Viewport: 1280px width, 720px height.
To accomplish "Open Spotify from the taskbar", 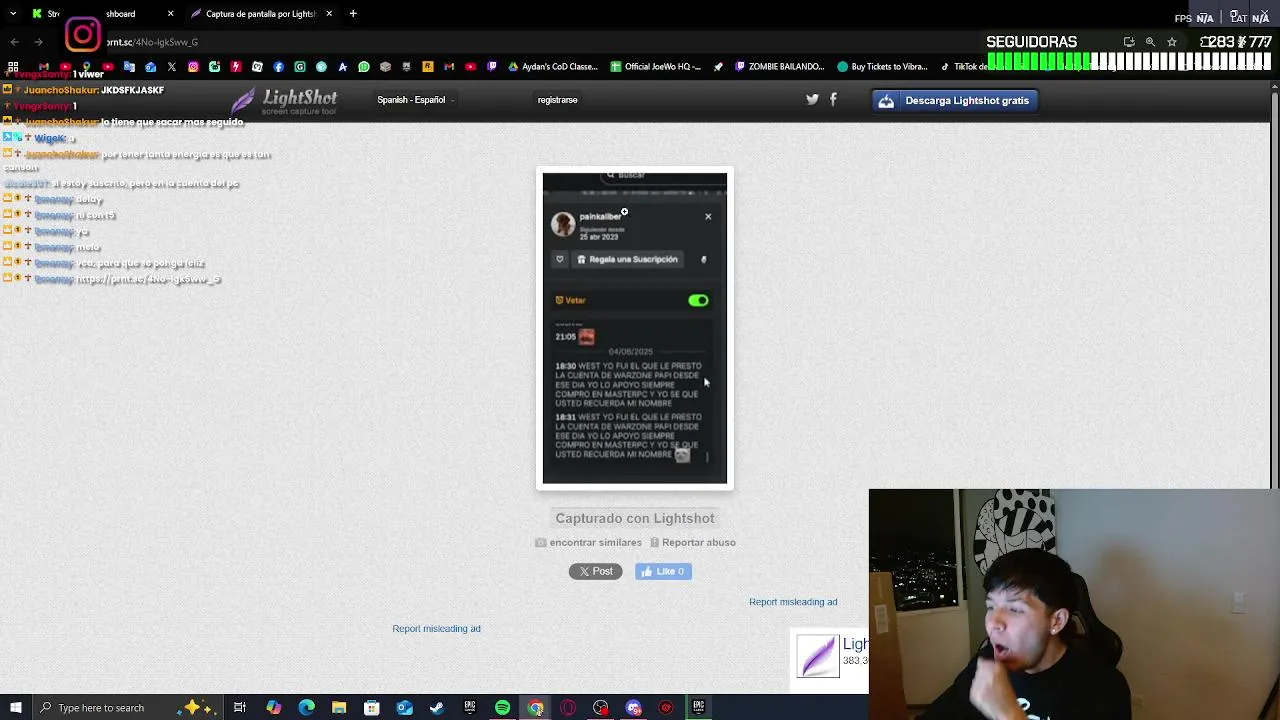I will point(502,708).
